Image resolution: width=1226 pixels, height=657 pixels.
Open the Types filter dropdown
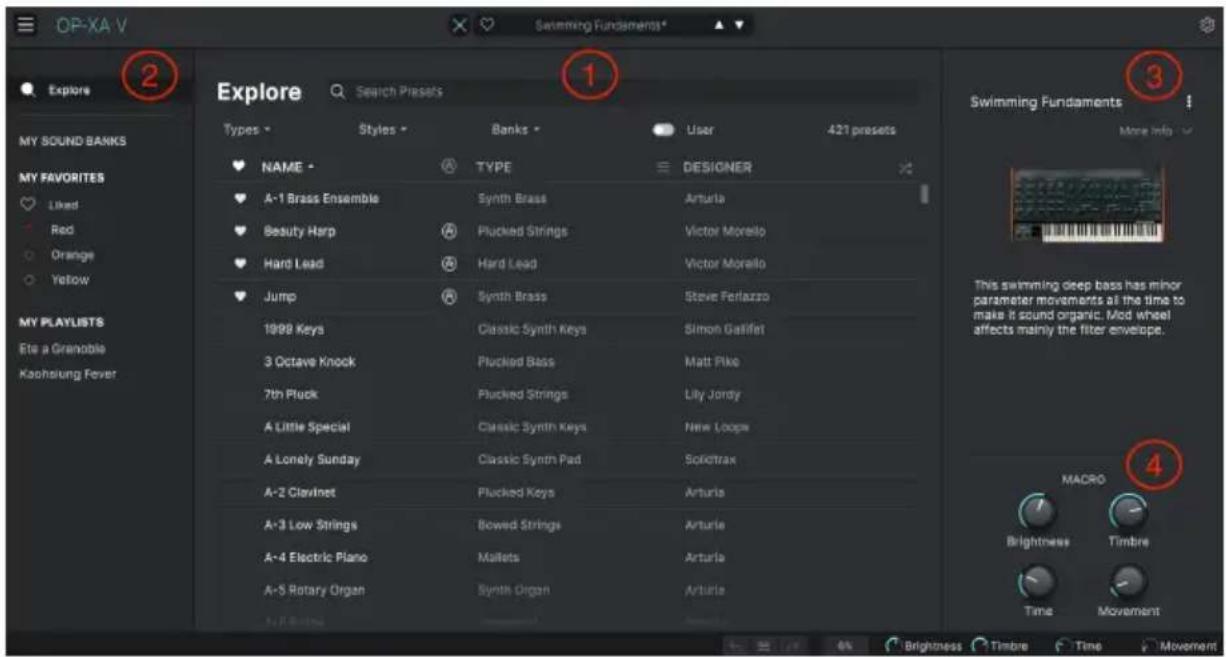coord(247,130)
